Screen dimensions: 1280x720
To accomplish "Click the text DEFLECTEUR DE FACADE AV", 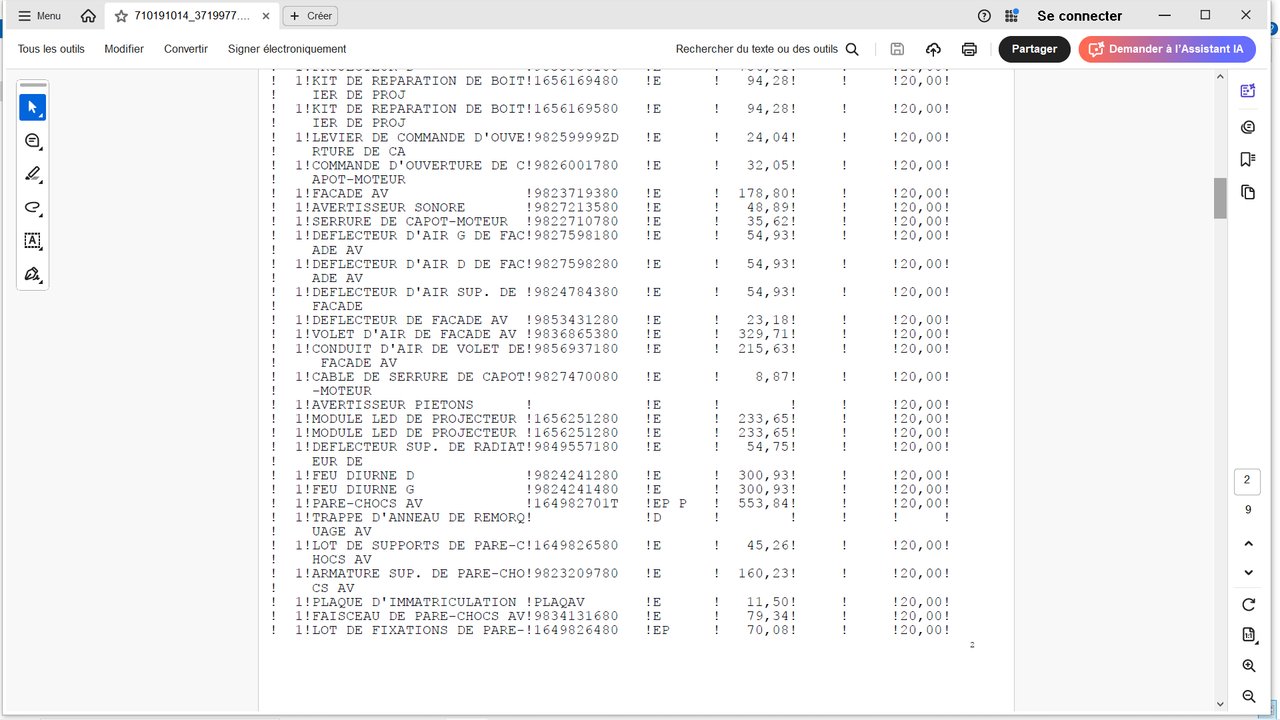I will point(409,321).
